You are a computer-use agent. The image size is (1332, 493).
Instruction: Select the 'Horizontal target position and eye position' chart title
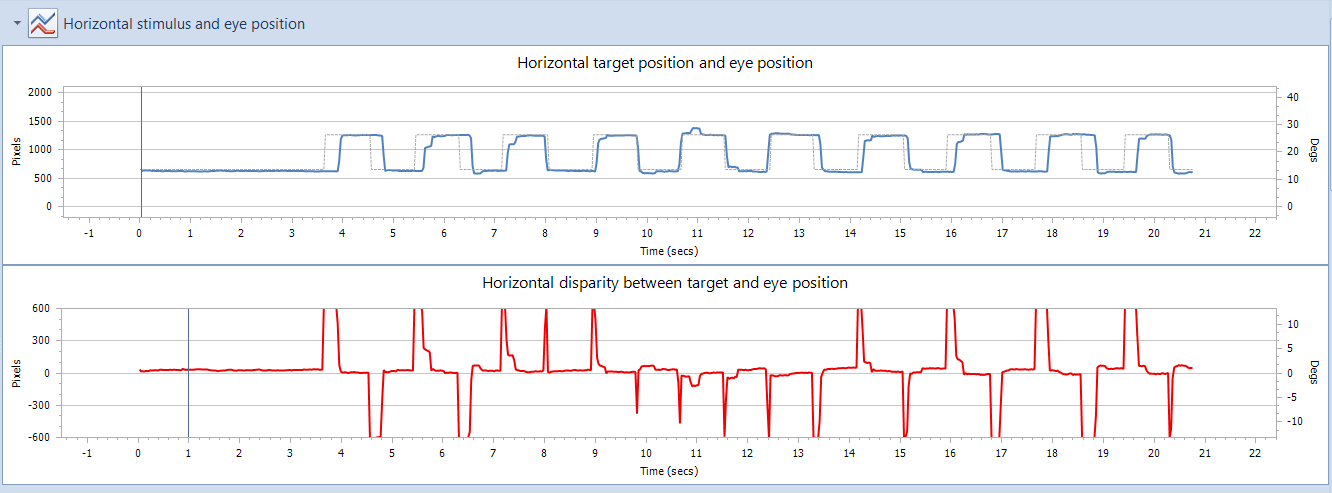(x=664, y=63)
